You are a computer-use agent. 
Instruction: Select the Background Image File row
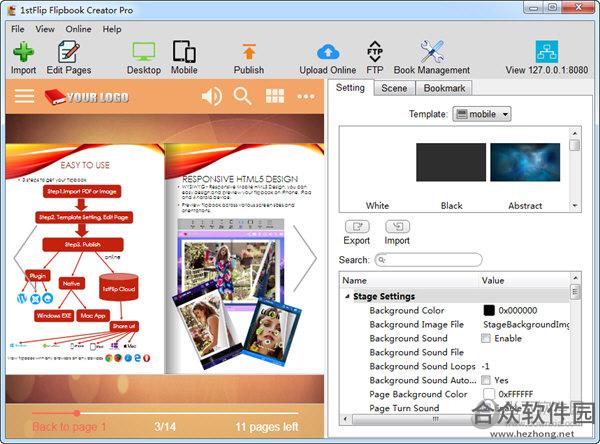tap(455, 325)
